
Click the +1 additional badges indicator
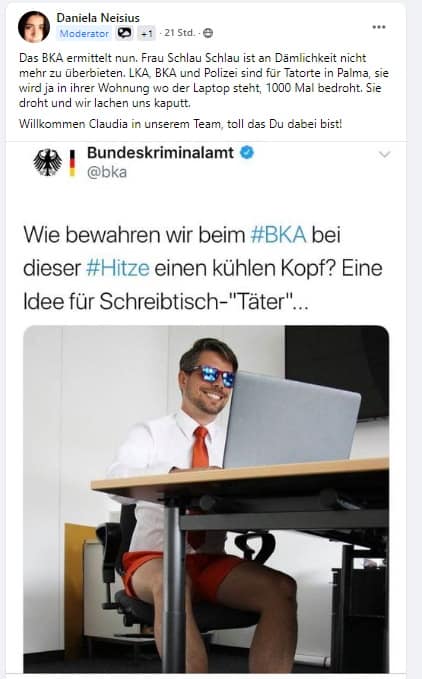(146, 33)
